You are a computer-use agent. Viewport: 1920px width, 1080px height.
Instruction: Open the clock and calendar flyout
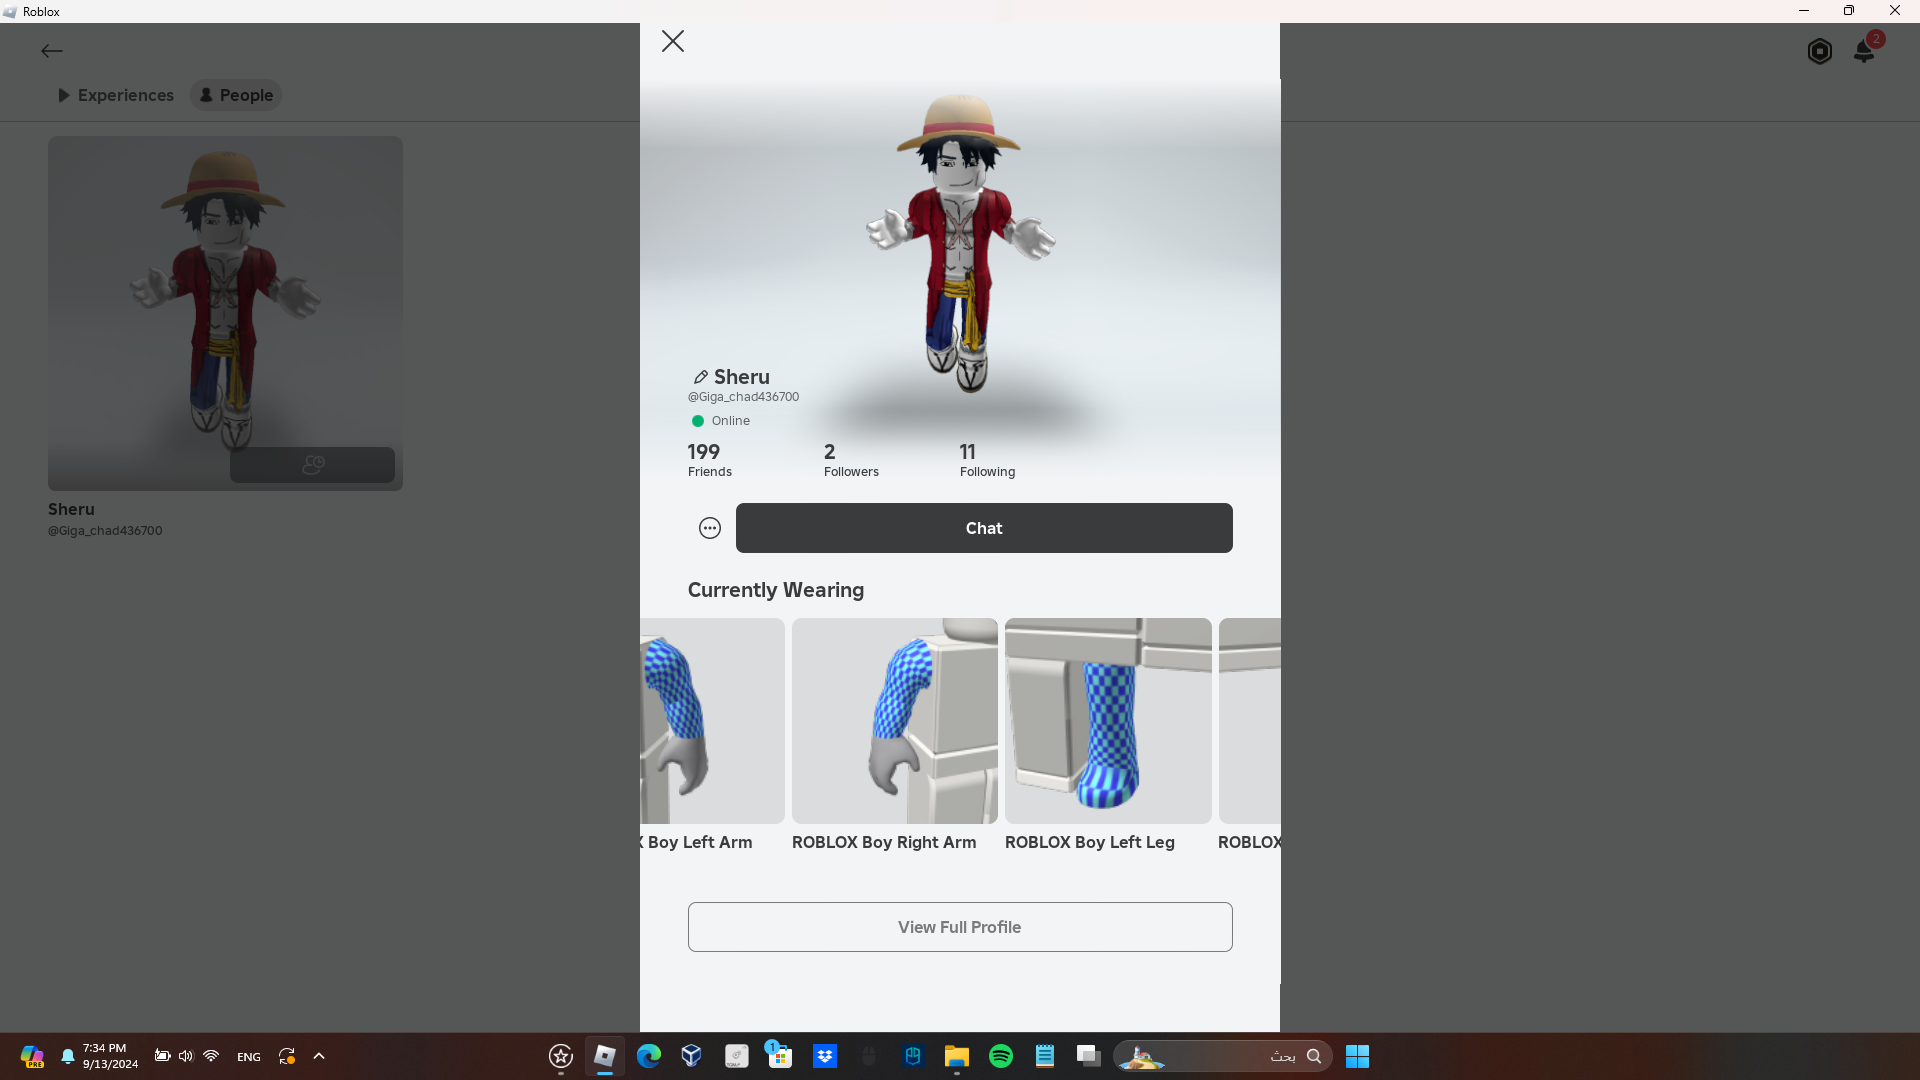click(110, 1056)
